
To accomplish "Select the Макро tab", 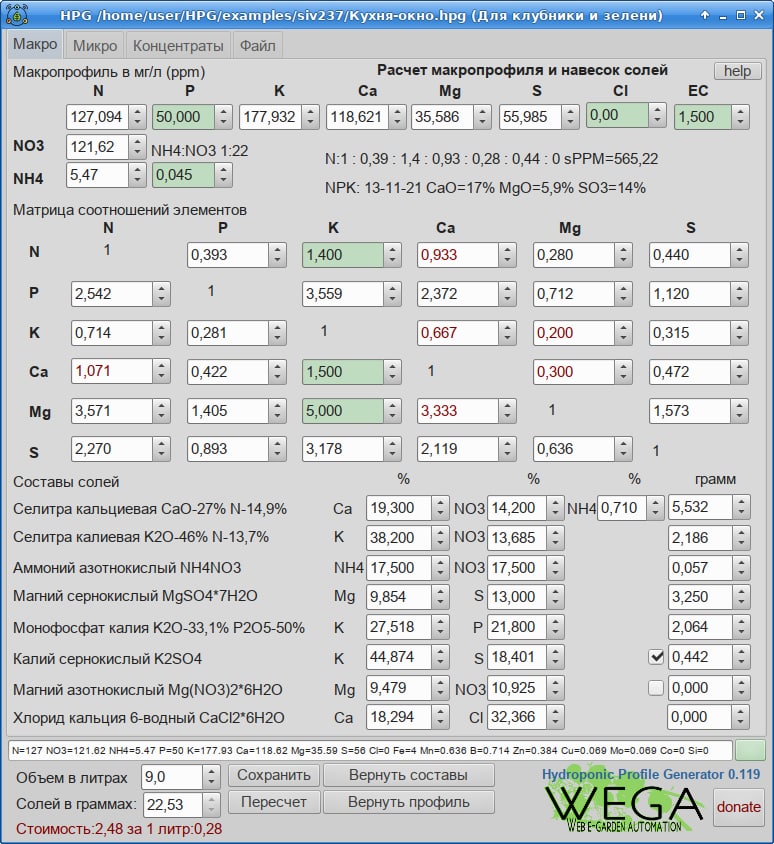I will tap(35, 44).
